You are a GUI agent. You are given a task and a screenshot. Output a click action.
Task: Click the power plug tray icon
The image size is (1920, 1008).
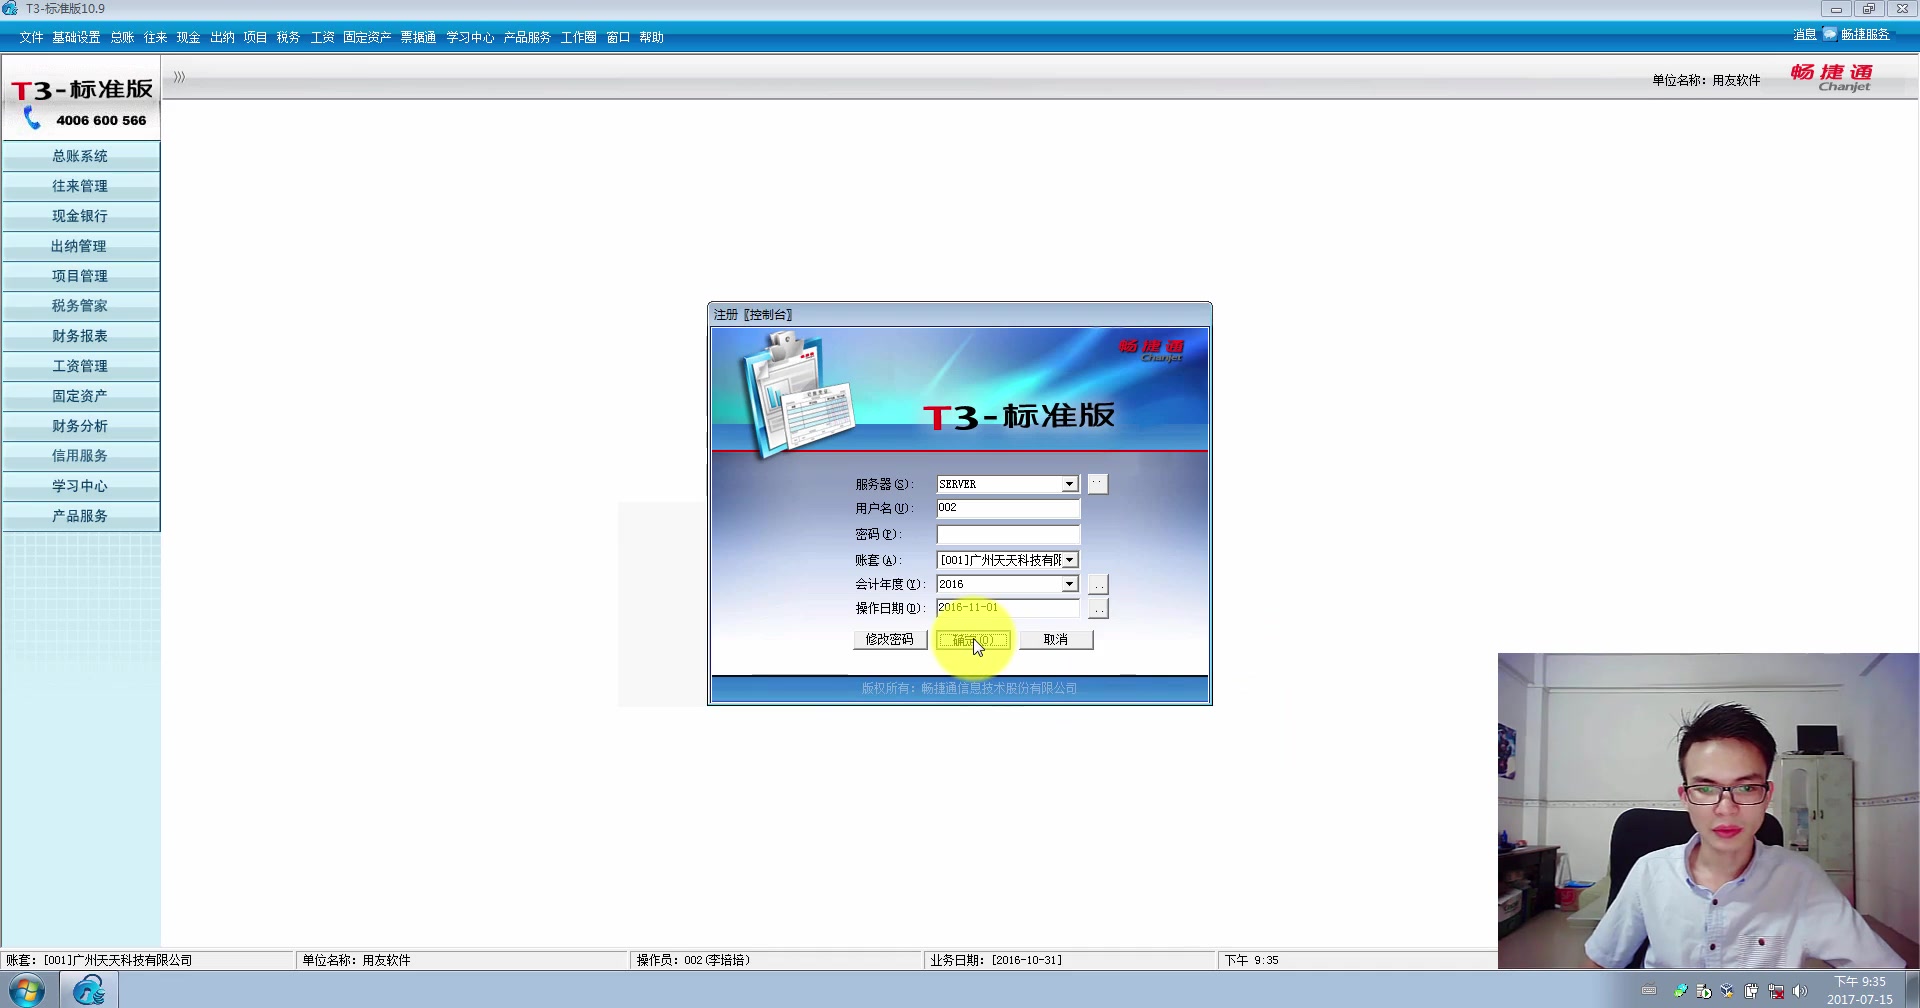pos(1751,991)
